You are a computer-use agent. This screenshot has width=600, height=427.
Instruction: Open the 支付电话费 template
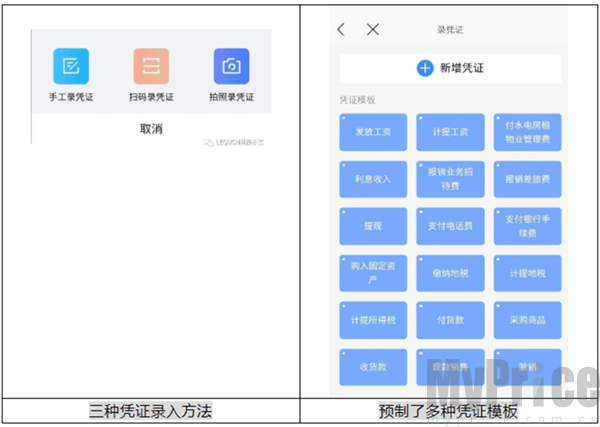point(450,226)
